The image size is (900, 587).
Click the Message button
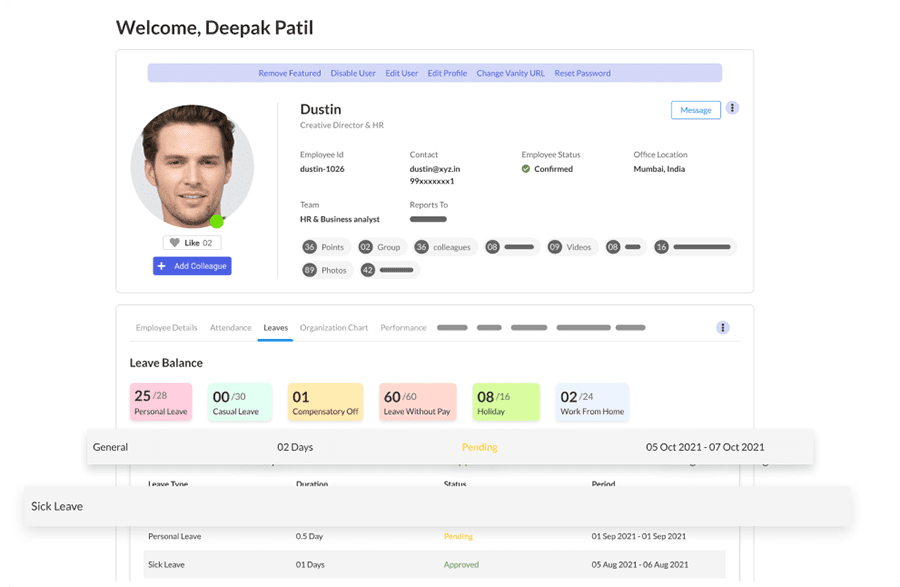point(696,110)
